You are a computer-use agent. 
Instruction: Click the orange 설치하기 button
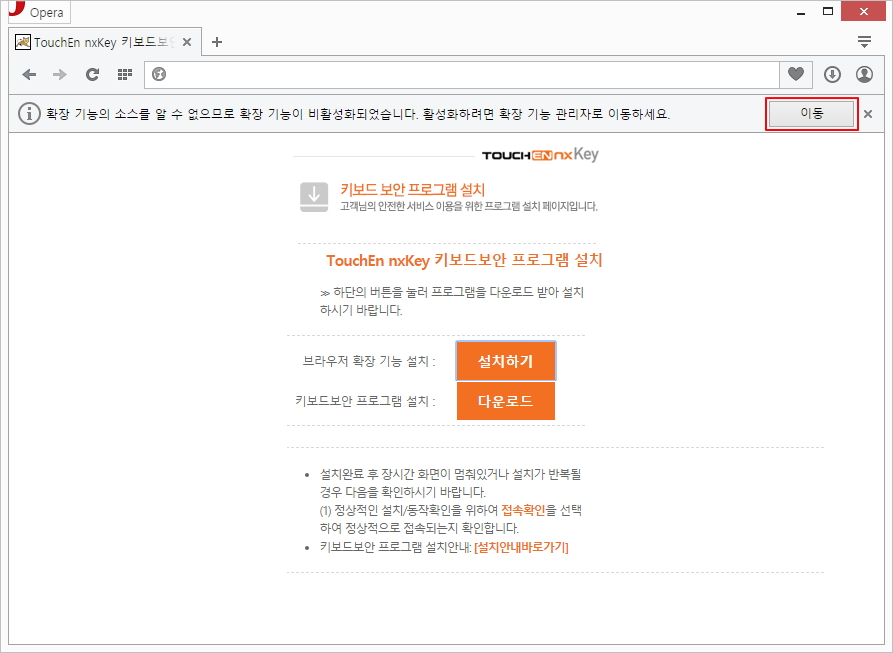coord(506,361)
